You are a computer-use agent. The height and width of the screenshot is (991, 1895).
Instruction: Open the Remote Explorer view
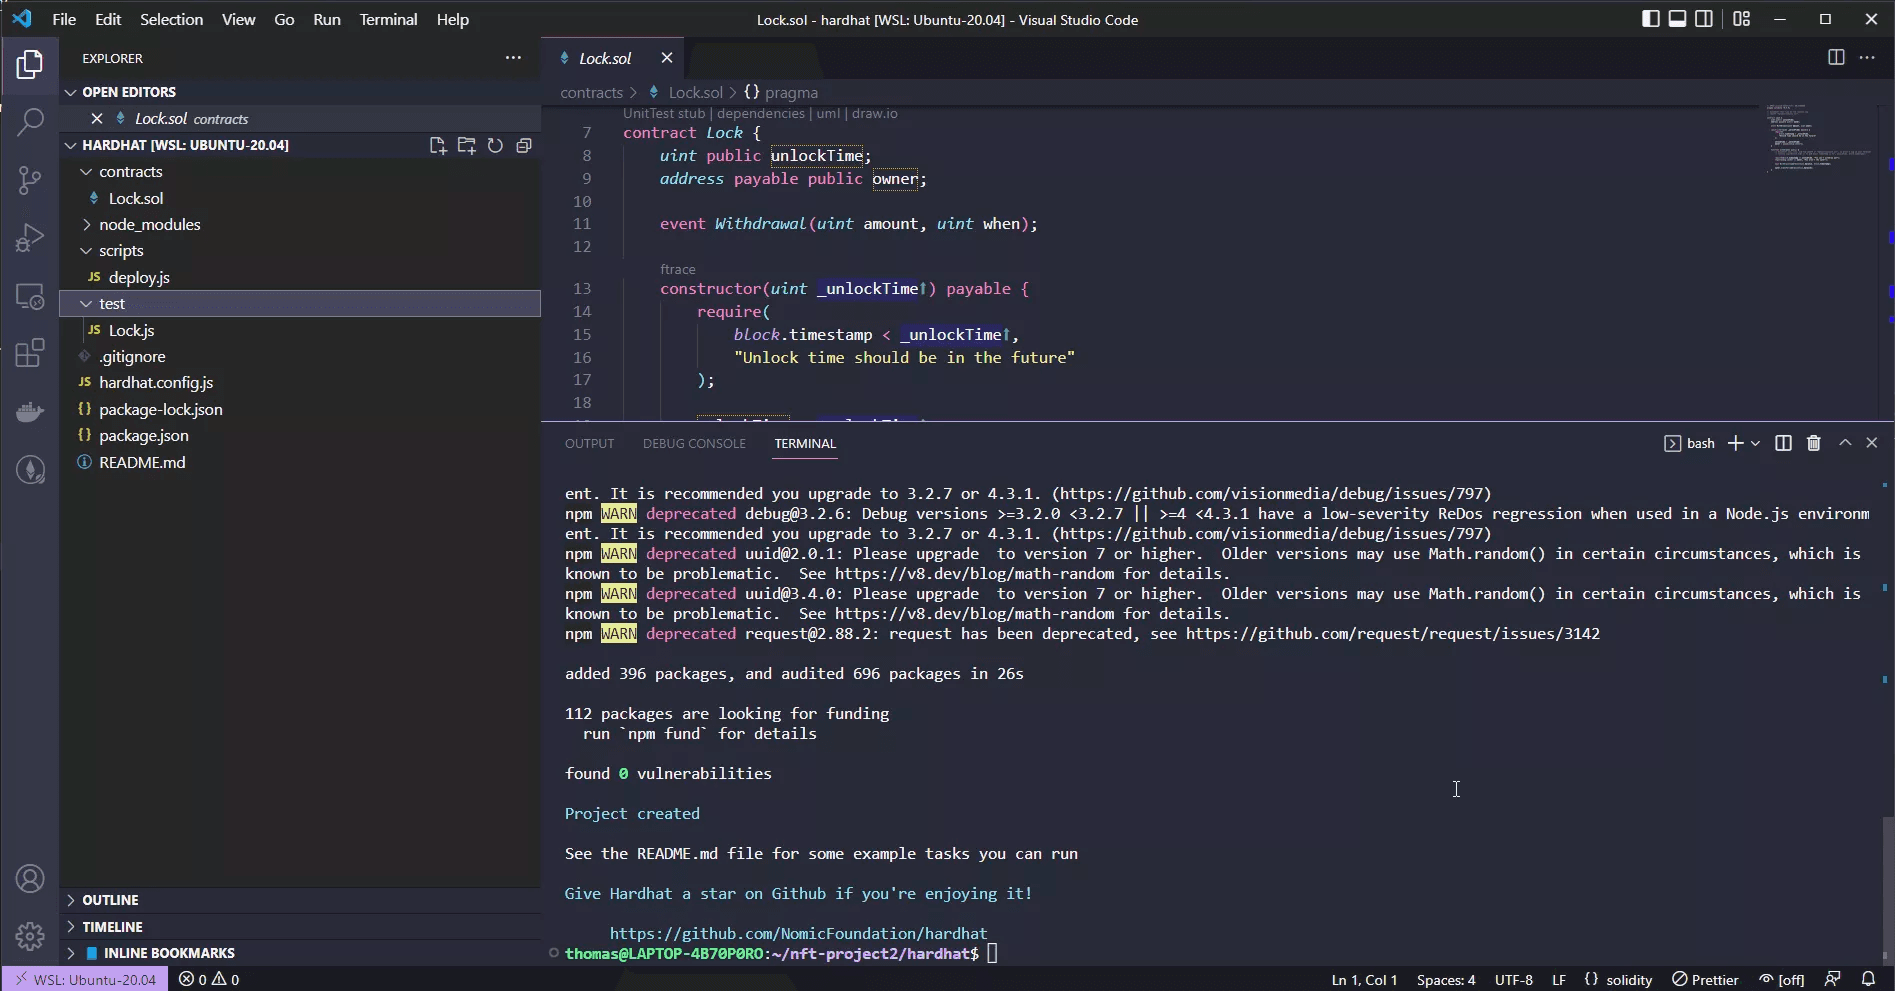tap(30, 296)
